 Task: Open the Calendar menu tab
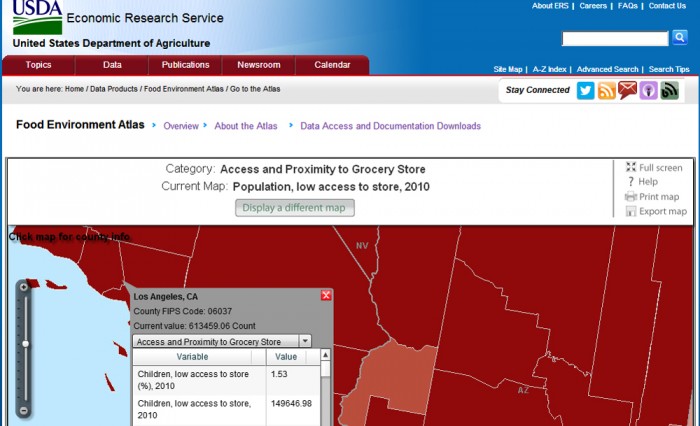[x=332, y=65]
